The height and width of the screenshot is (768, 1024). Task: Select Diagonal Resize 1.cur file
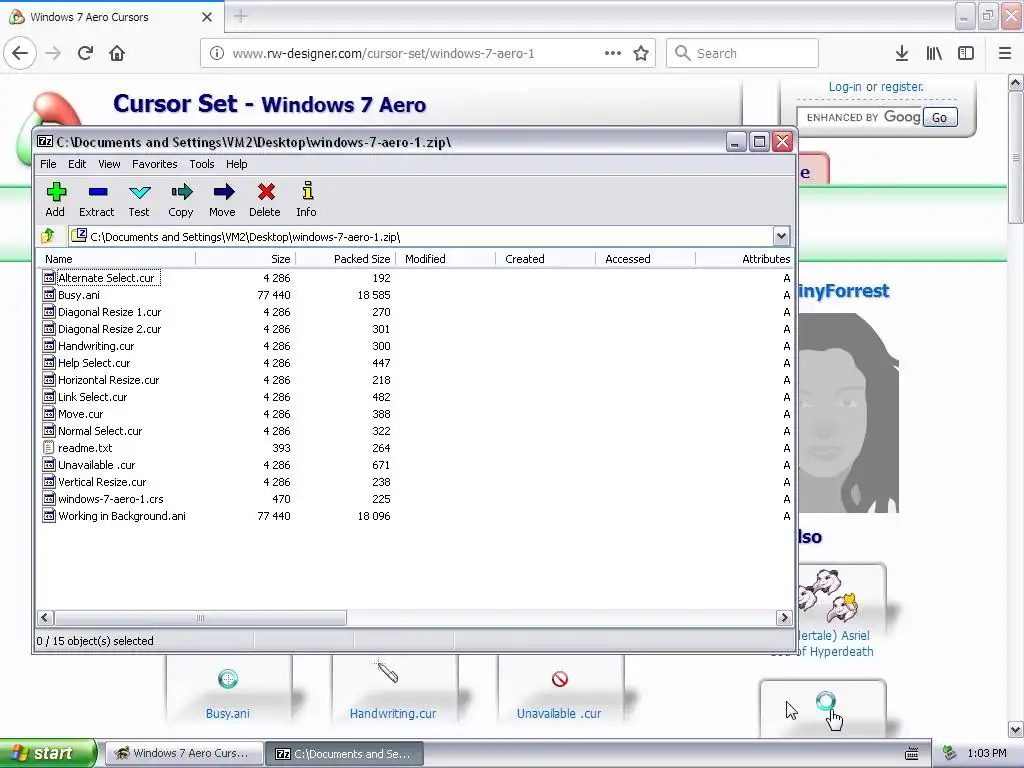tap(109, 312)
